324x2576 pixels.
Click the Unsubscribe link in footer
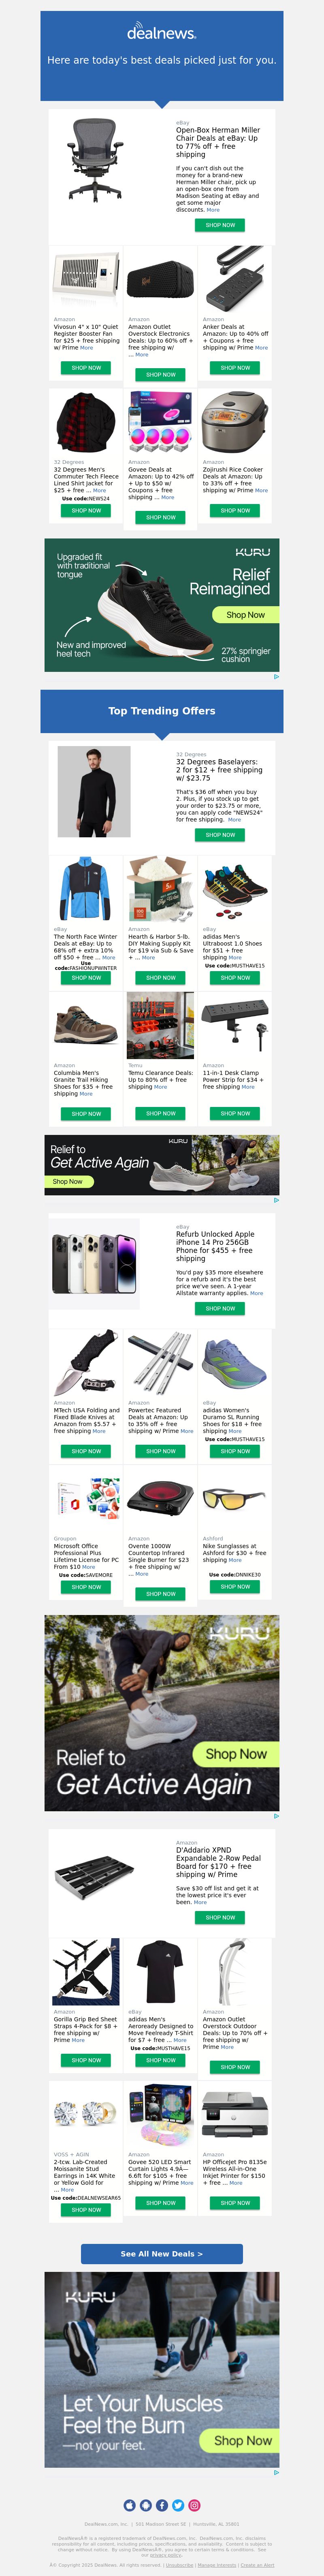[180, 2565]
